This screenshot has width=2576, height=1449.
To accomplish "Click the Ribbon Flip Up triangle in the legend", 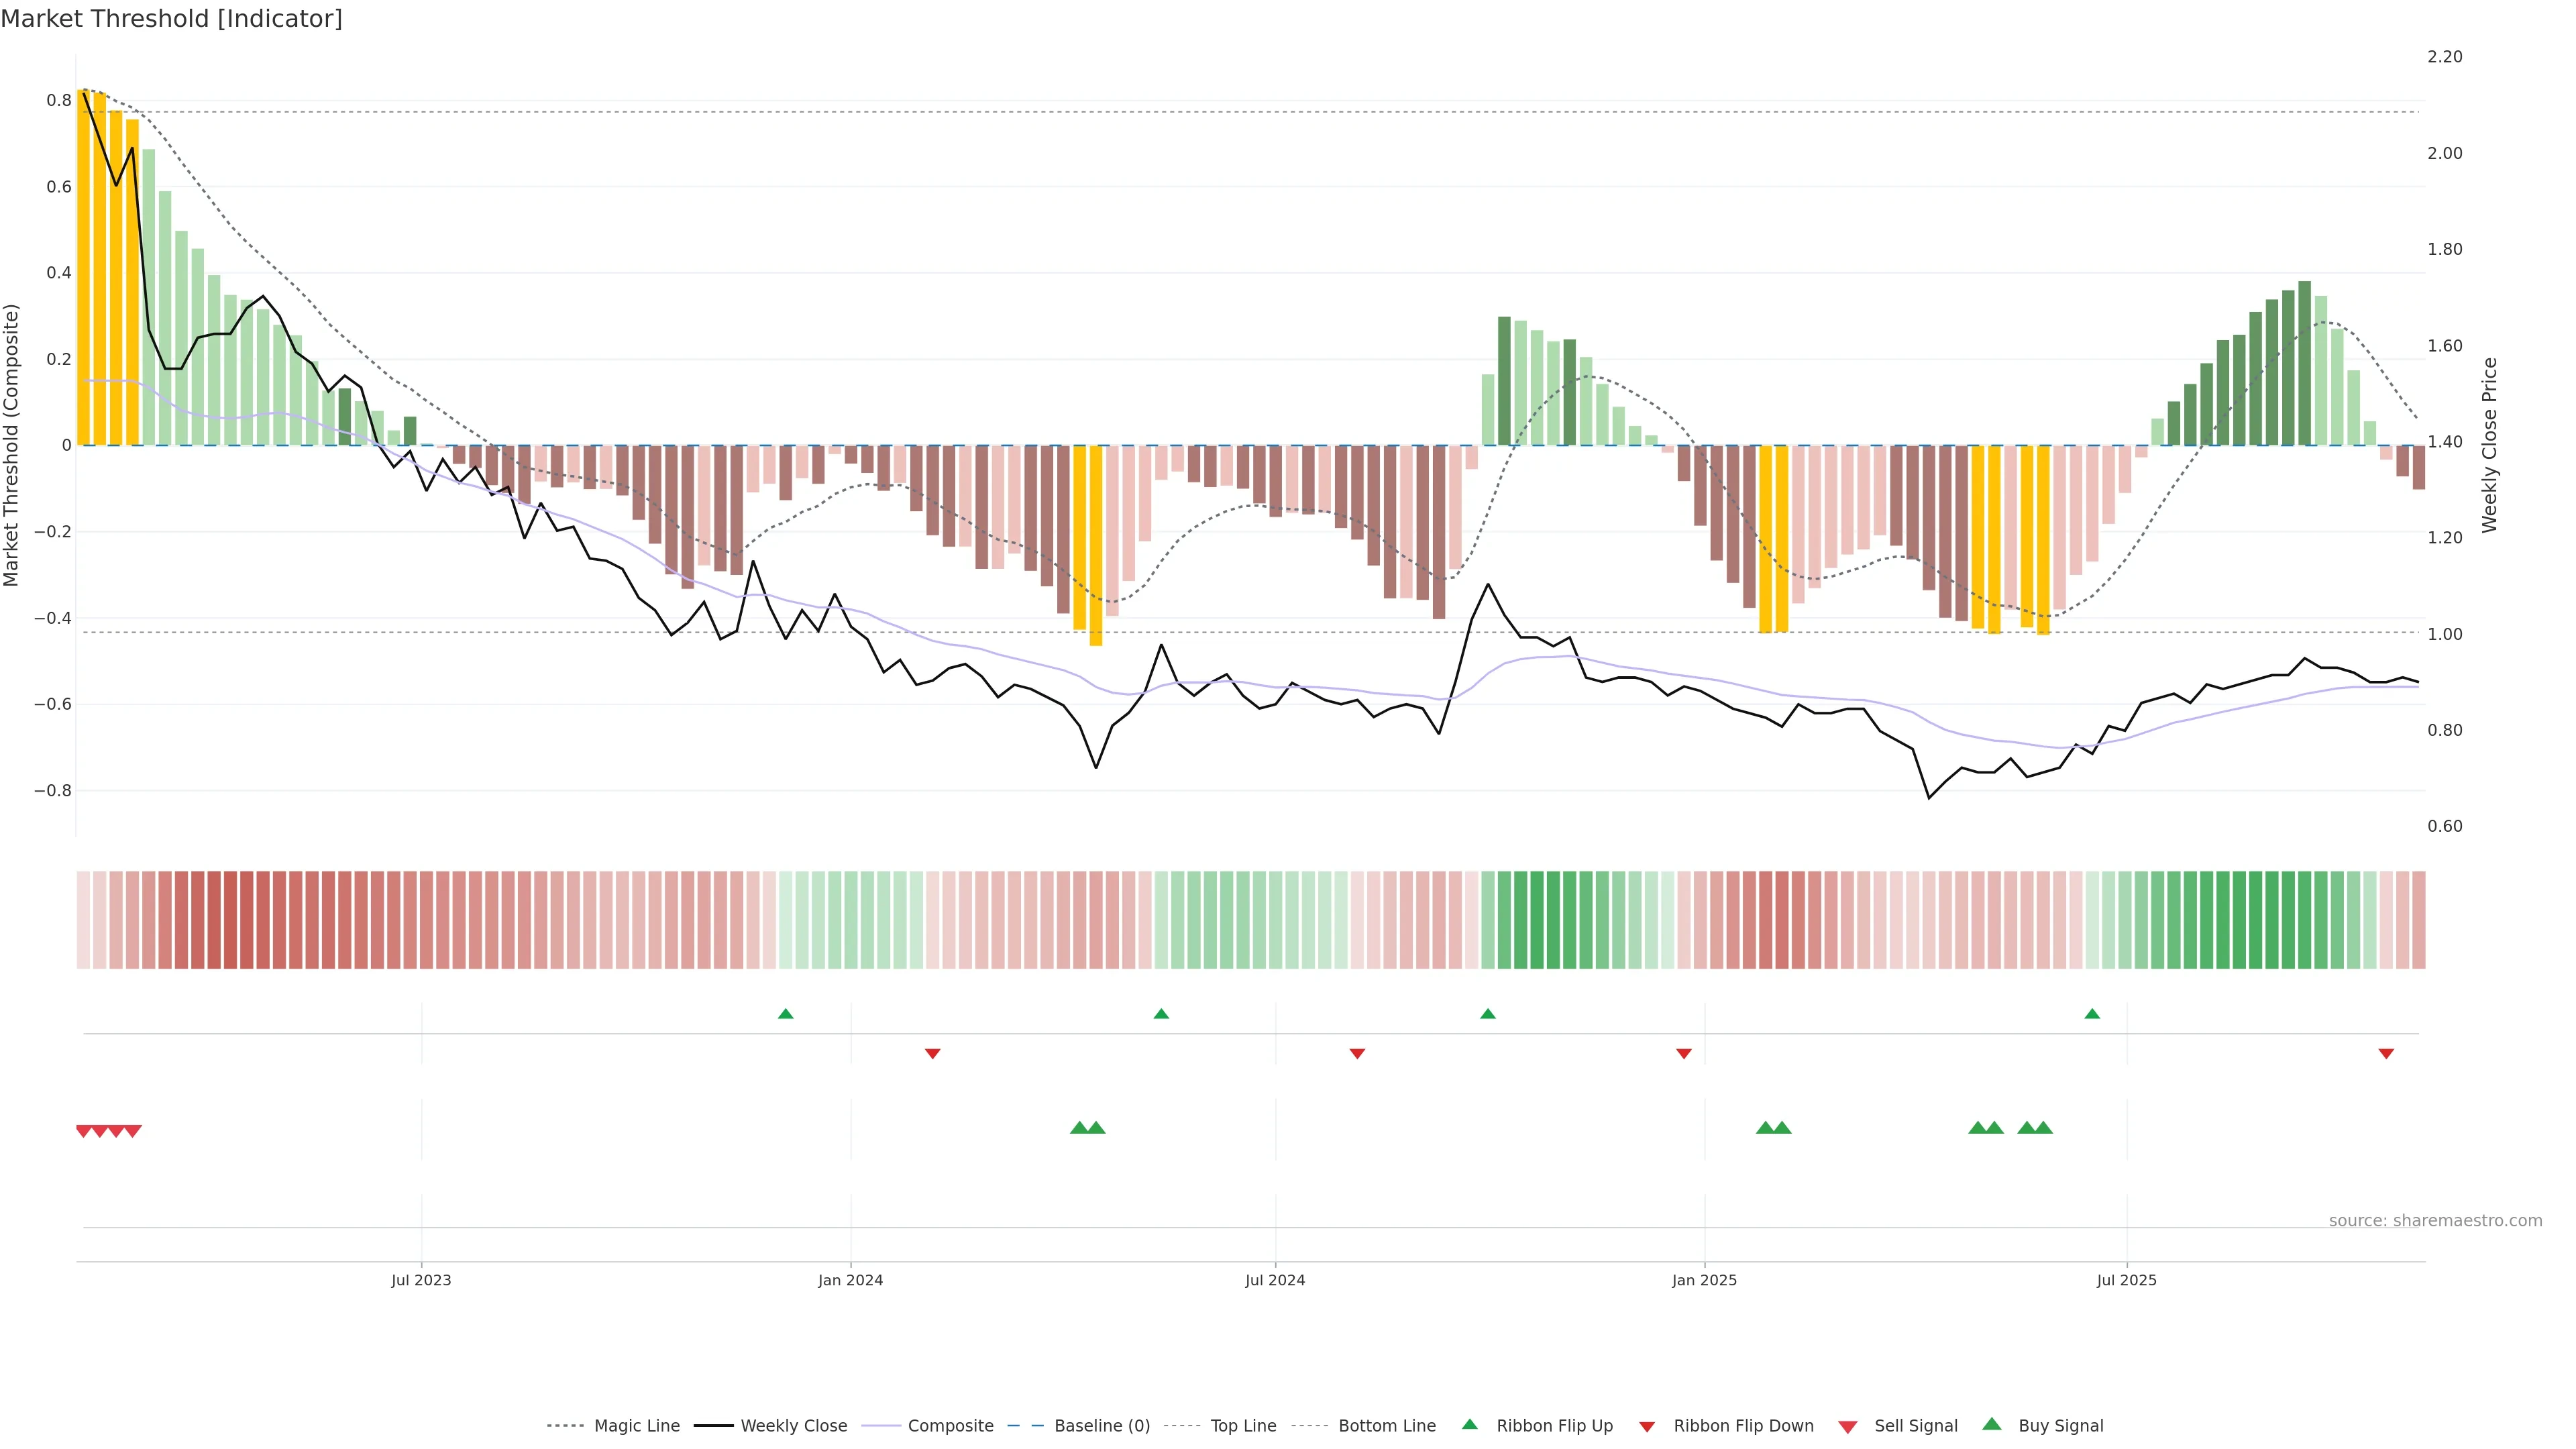I will (1470, 1424).
